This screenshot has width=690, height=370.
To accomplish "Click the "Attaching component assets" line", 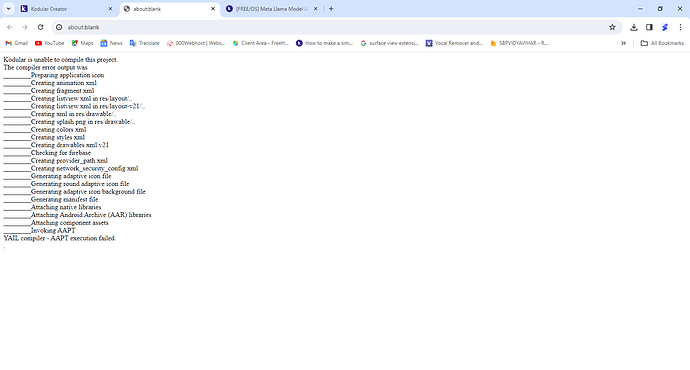I will click(x=70, y=223).
